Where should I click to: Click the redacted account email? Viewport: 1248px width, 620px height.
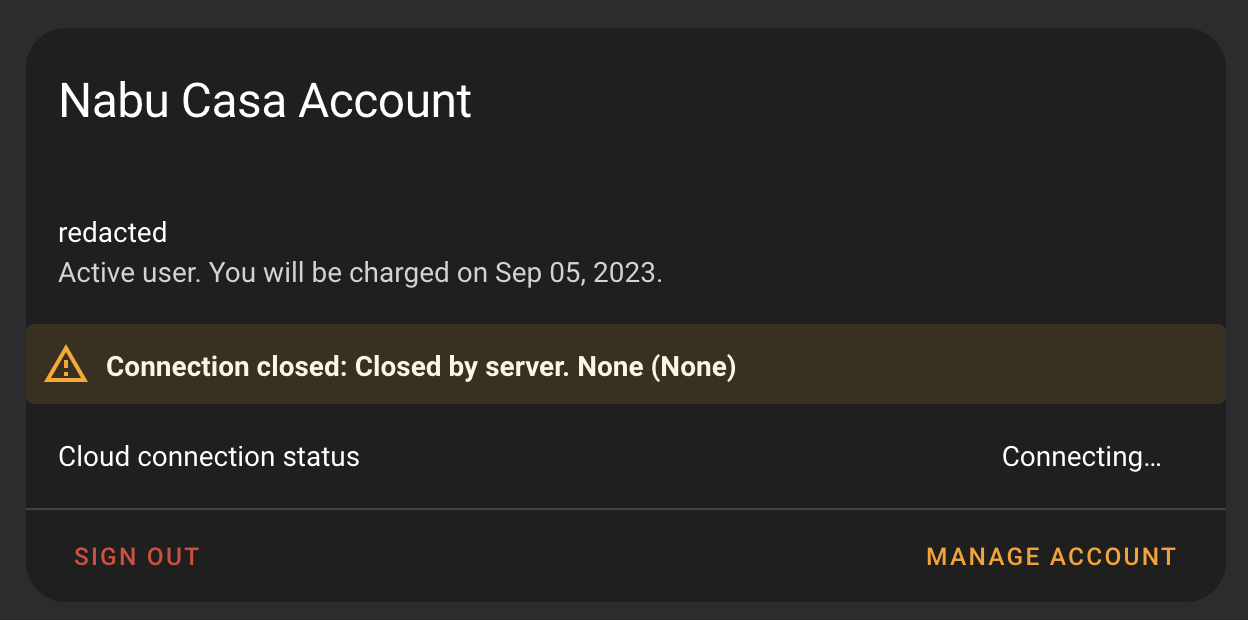click(112, 232)
